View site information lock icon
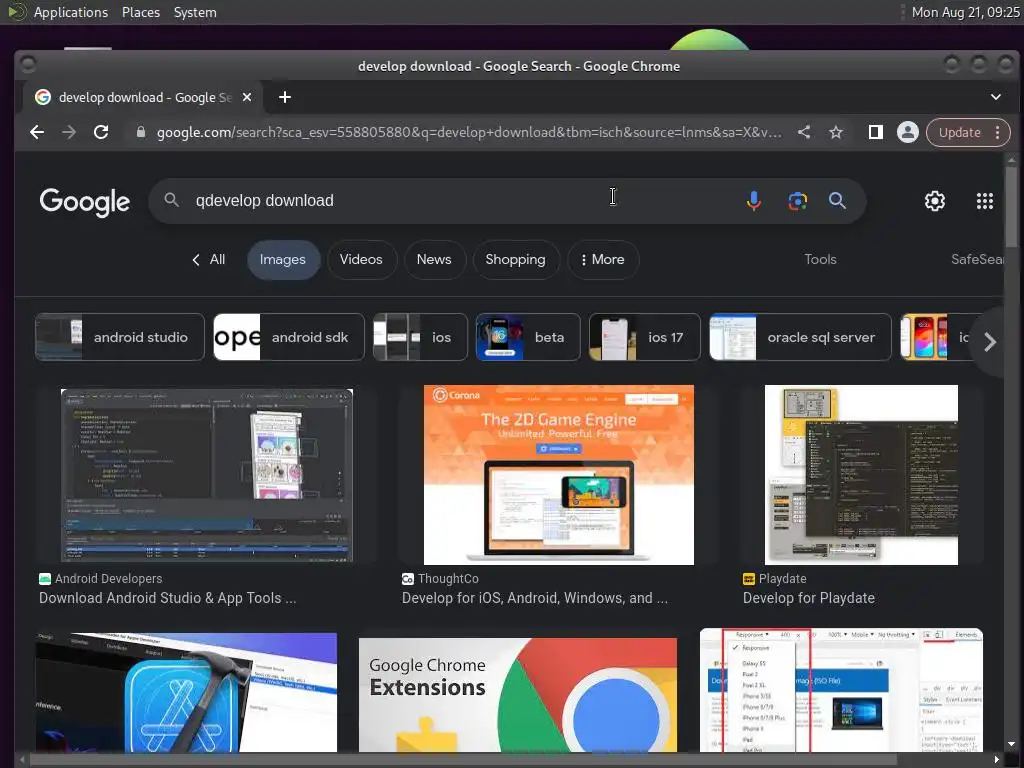 pos(140,133)
